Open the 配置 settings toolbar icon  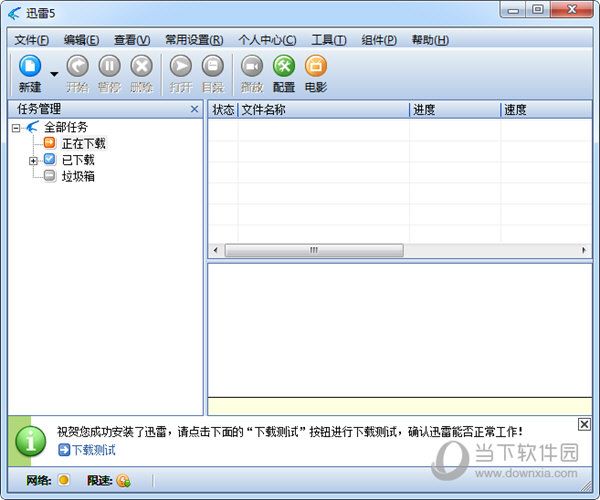pyautogui.click(x=284, y=66)
